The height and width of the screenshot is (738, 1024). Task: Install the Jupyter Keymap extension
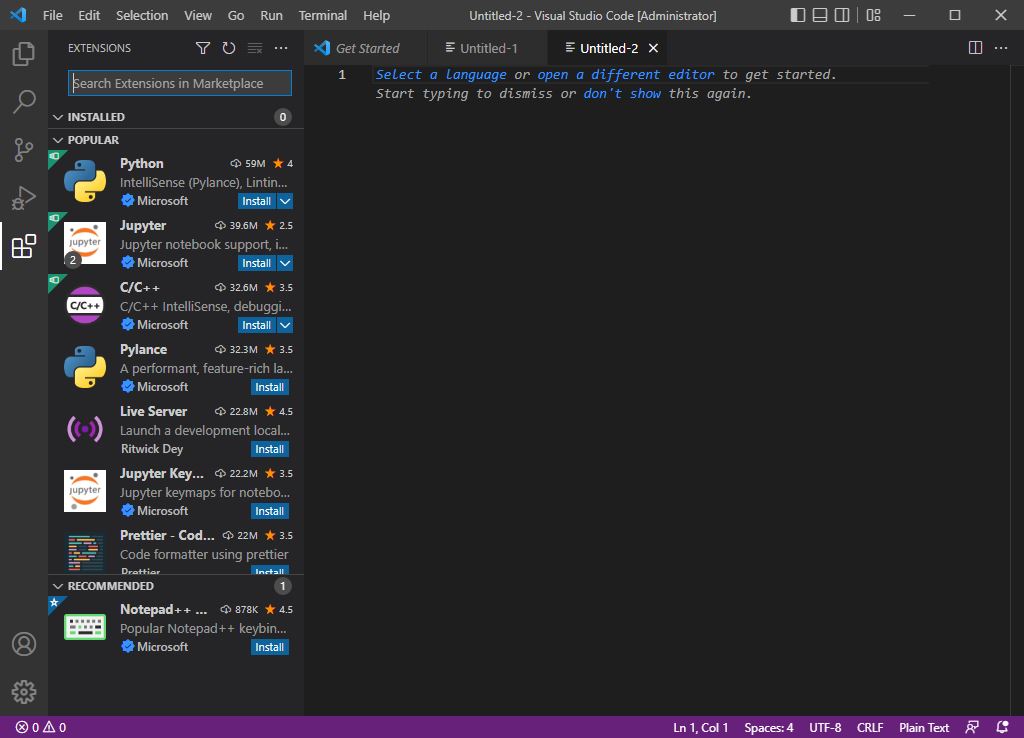(x=270, y=511)
